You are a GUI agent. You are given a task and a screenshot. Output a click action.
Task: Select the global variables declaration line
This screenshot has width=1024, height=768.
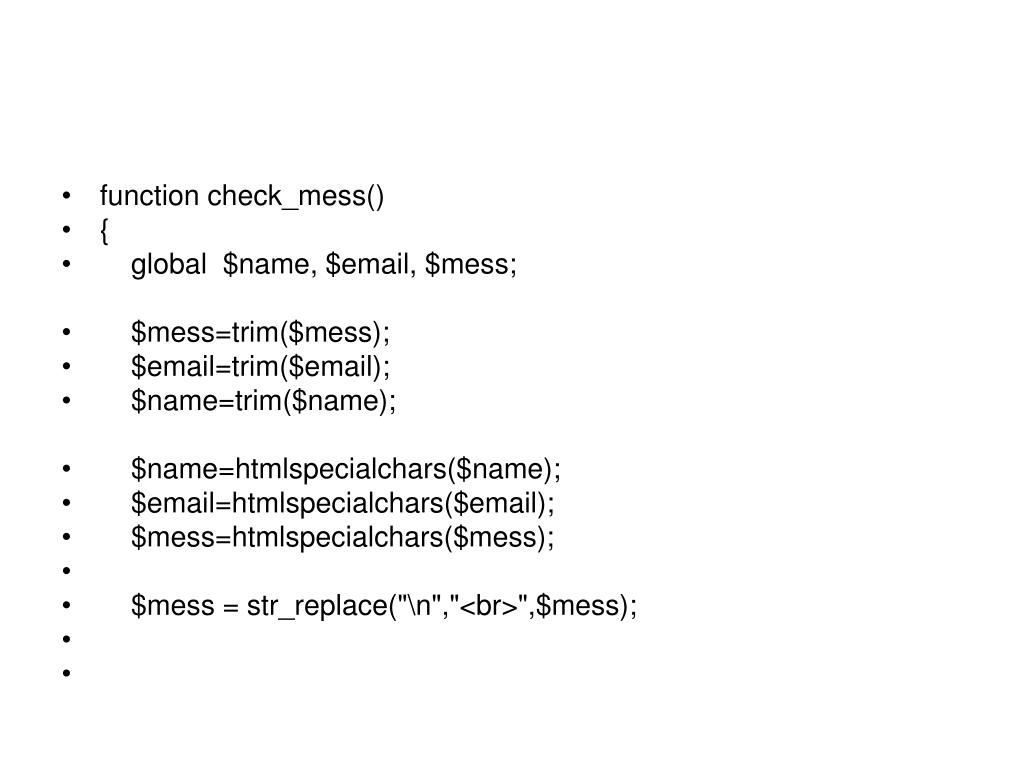pyautogui.click(x=324, y=264)
